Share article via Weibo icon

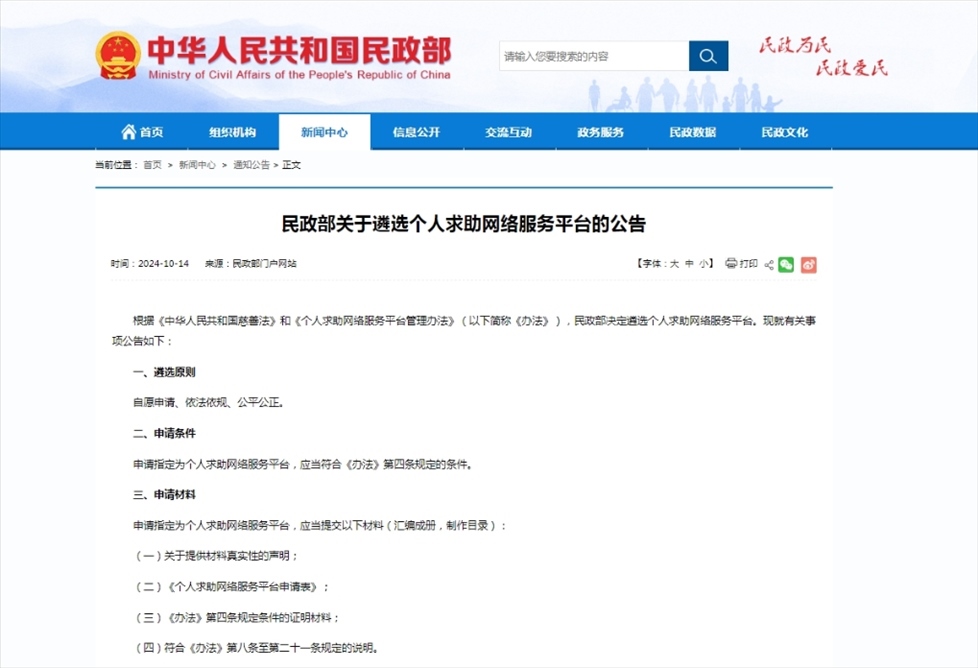pos(808,264)
